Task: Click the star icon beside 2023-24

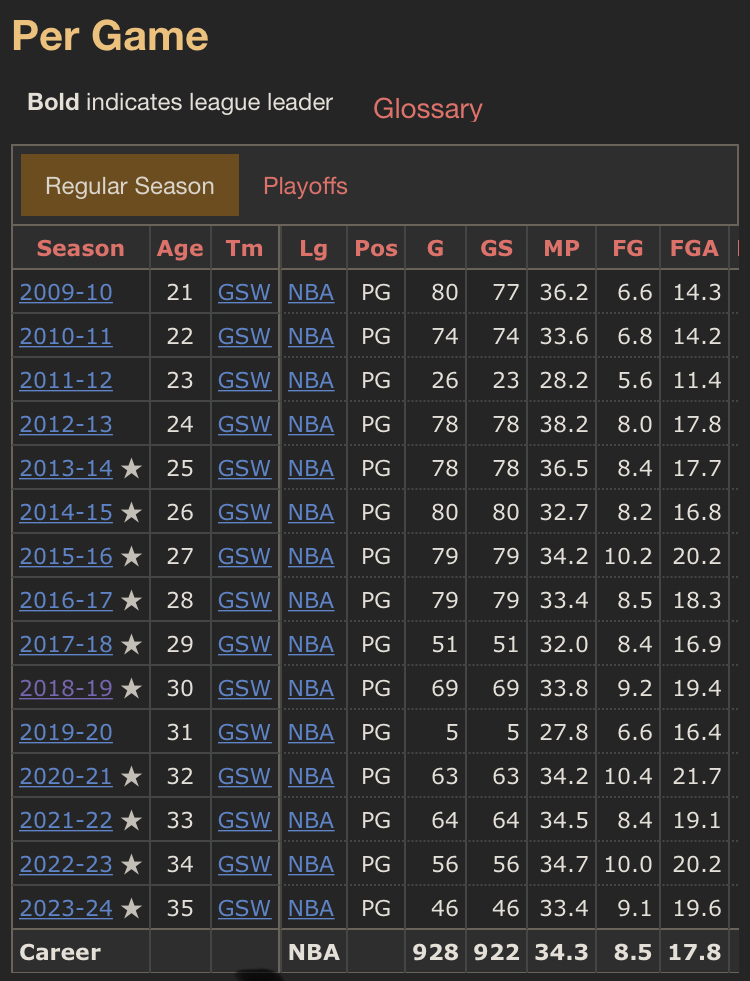Action: (131, 908)
